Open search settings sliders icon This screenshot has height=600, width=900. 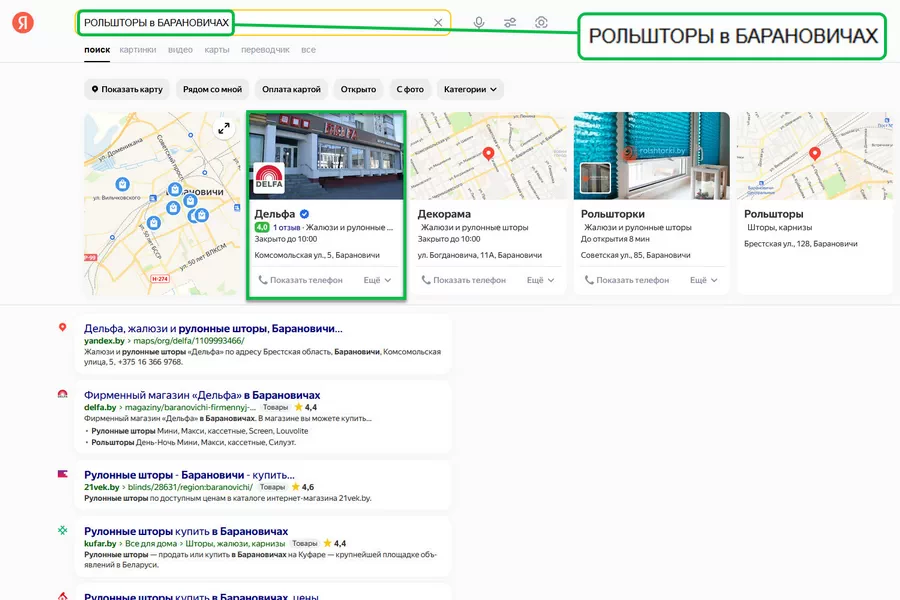click(x=510, y=22)
